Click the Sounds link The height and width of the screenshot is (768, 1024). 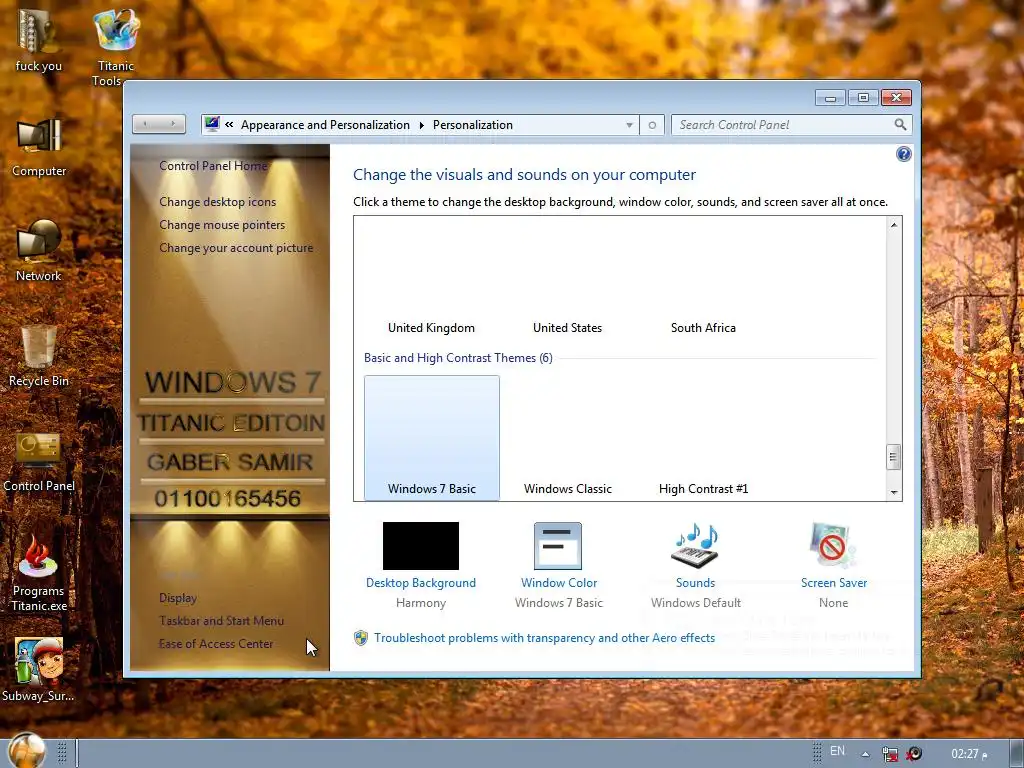[x=696, y=583]
